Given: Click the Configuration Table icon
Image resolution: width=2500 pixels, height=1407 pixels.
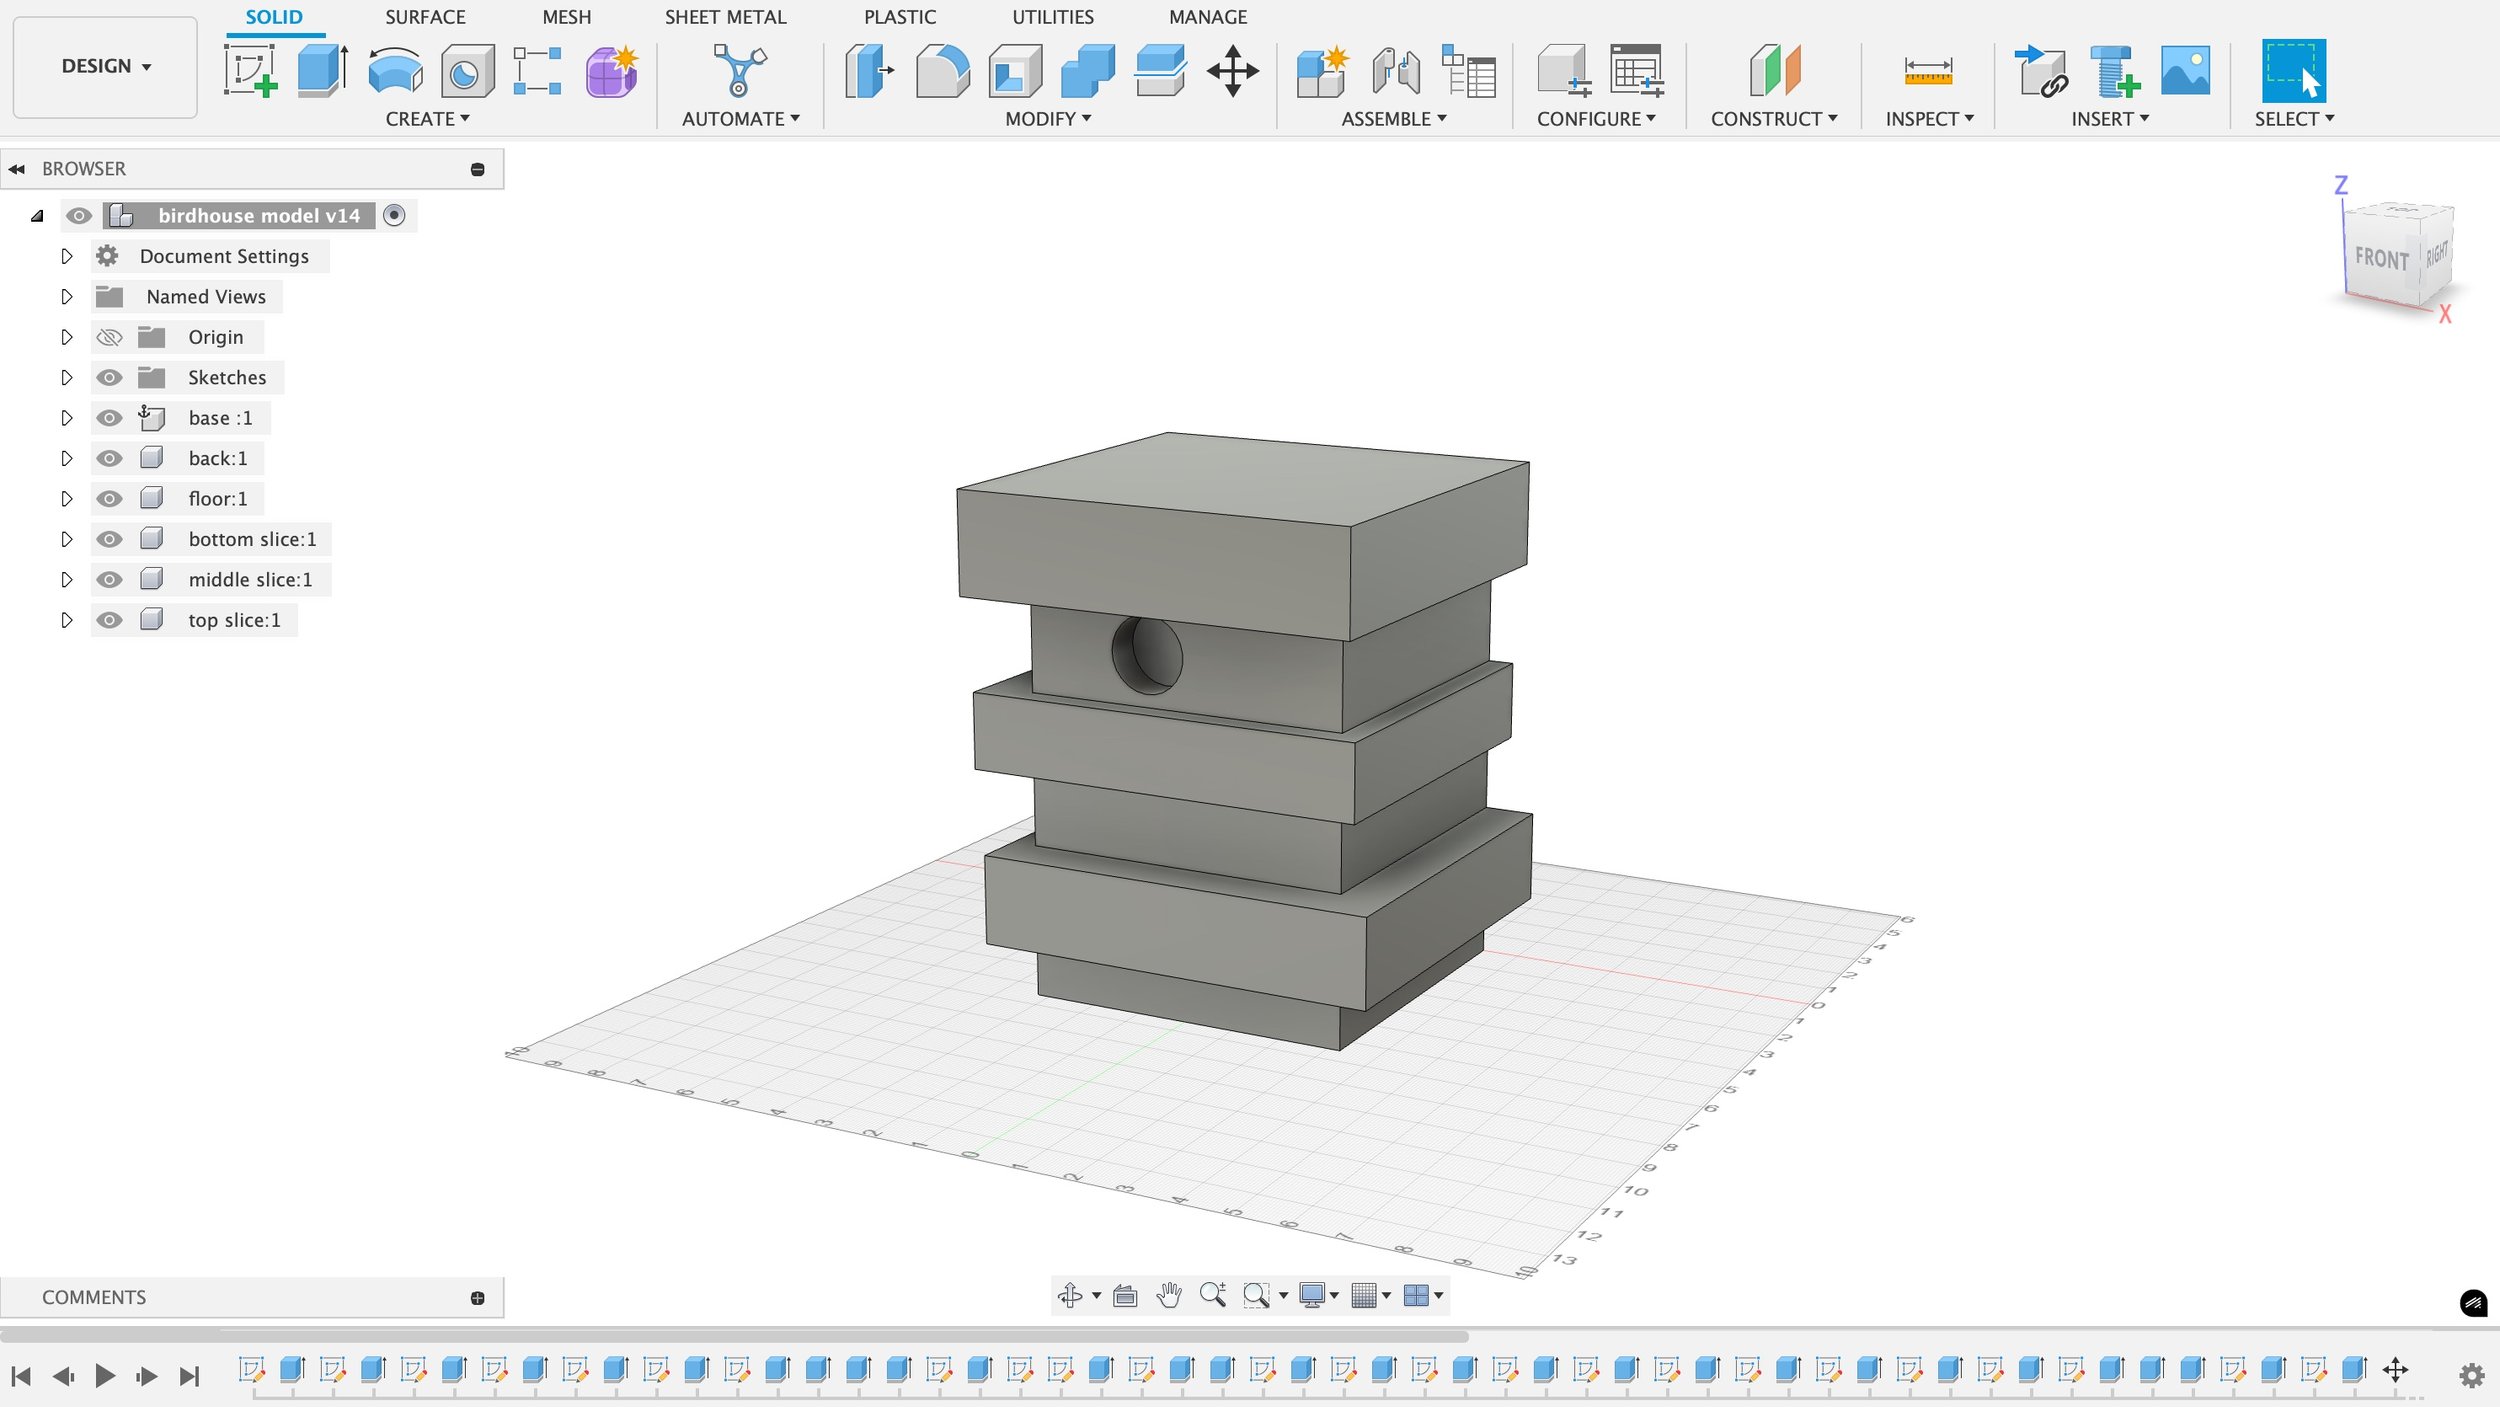Looking at the screenshot, I should 1637,71.
